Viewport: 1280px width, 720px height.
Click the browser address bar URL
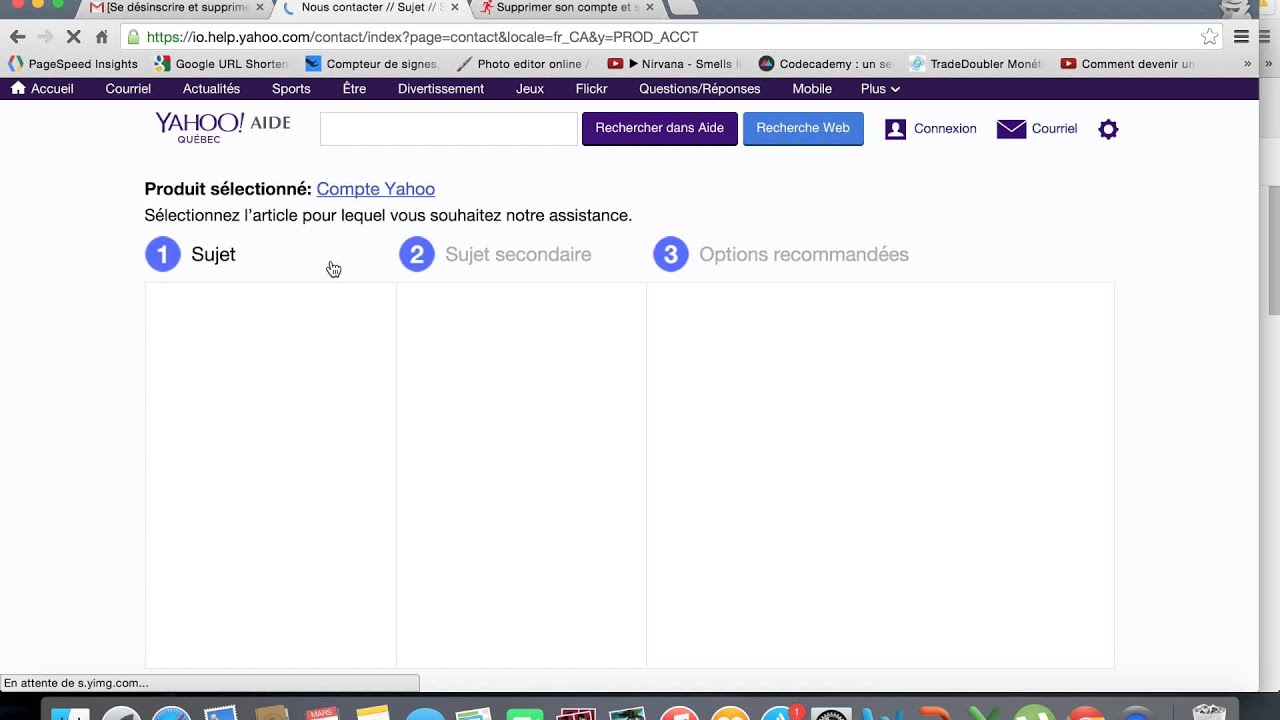[422, 37]
